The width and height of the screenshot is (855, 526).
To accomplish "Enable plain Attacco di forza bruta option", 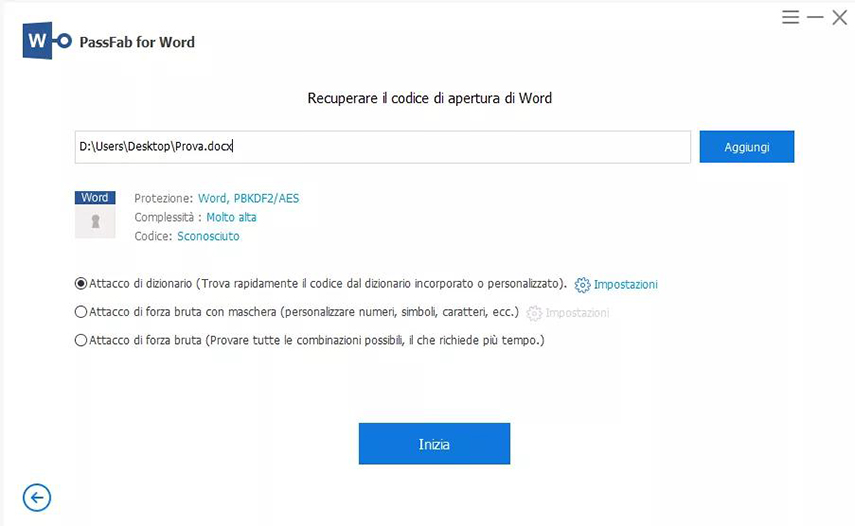I will [81, 340].
